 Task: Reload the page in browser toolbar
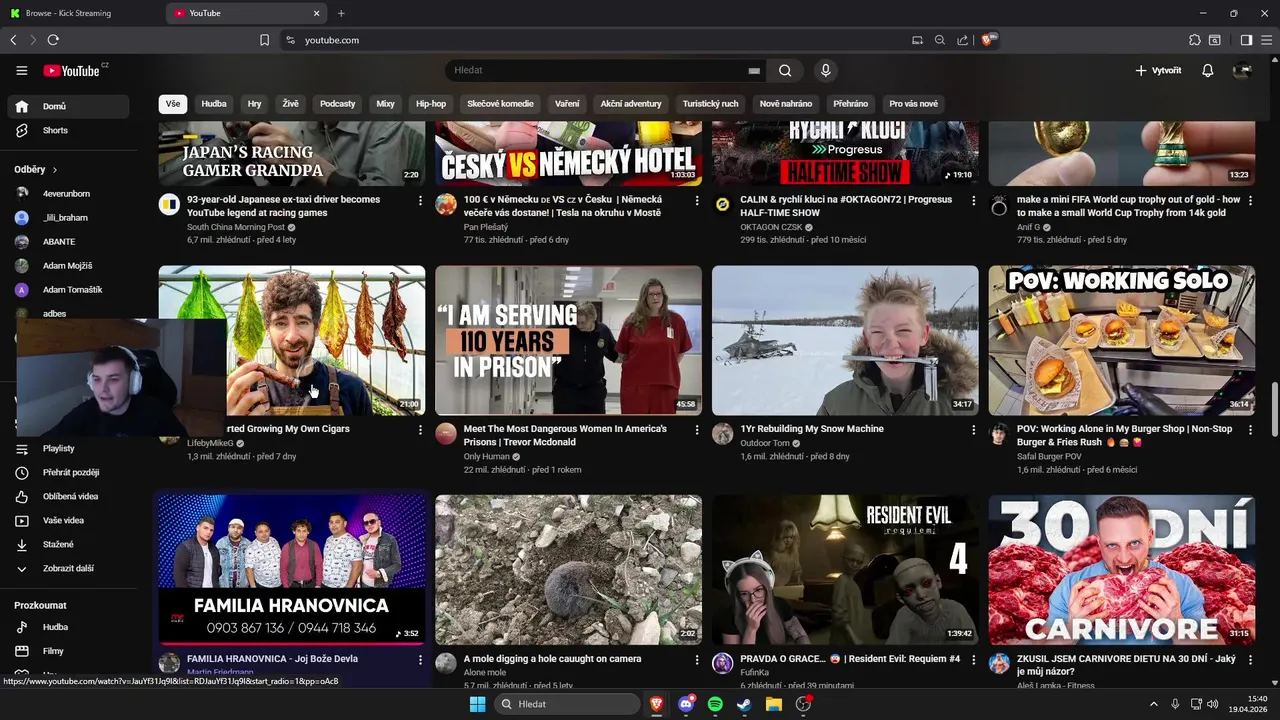[x=53, y=40]
